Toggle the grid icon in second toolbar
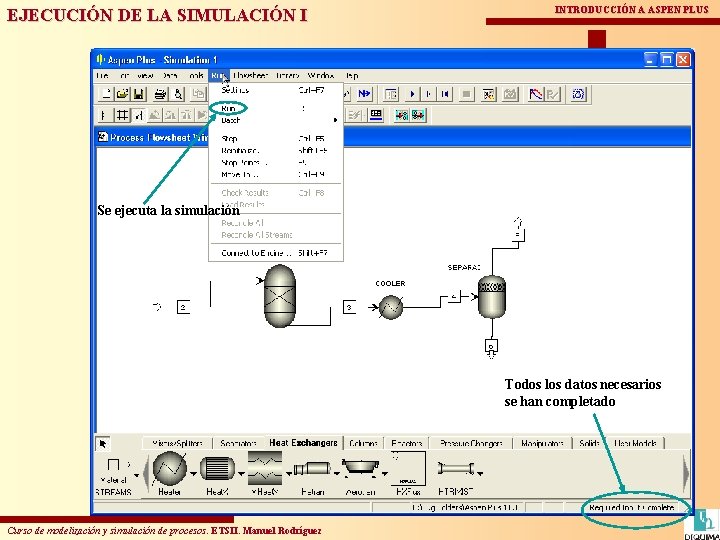The width and height of the screenshot is (720, 540). pyautogui.click(x=122, y=115)
